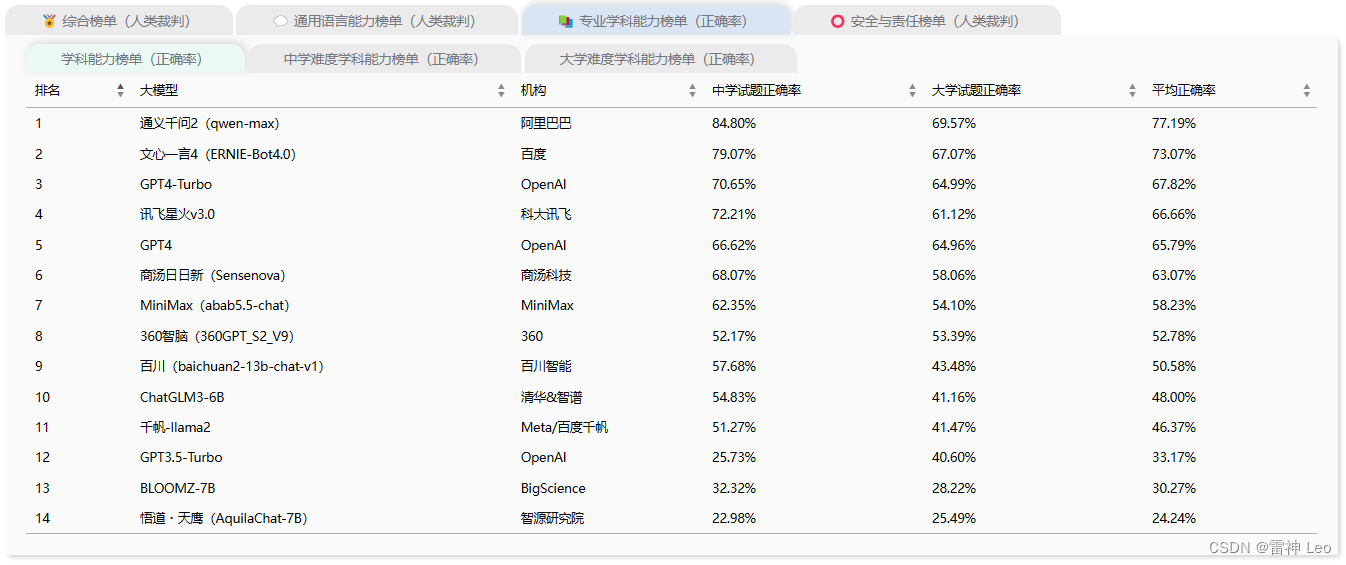Viewport: 1346px width, 565px height.
Task: Click the GPT4-Turbo model name
Action: [x=176, y=184]
